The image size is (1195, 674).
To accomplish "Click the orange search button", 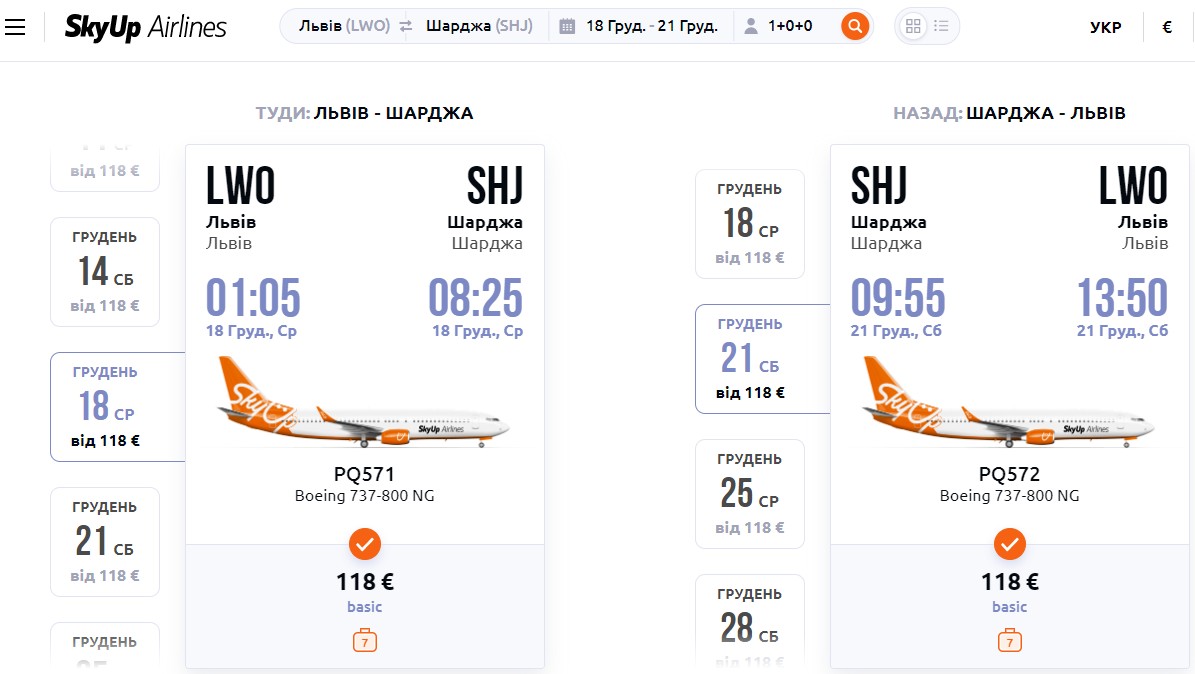I will click(x=855, y=27).
